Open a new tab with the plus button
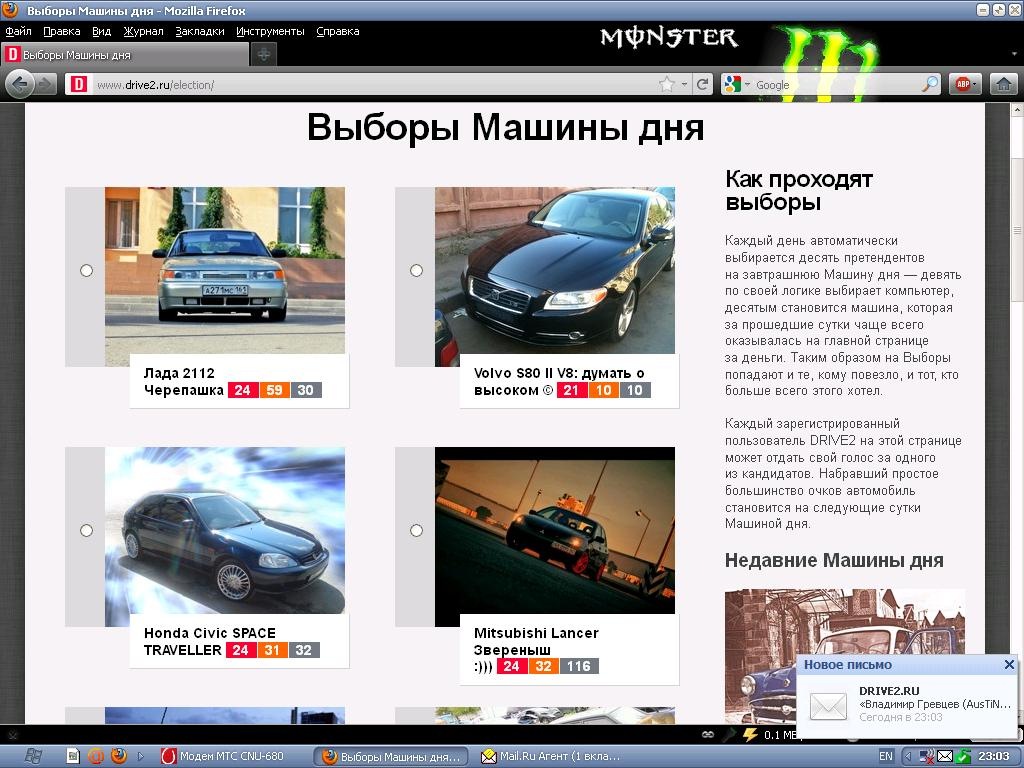Image resolution: width=1024 pixels, height=768 pixels. pos(264,55)
